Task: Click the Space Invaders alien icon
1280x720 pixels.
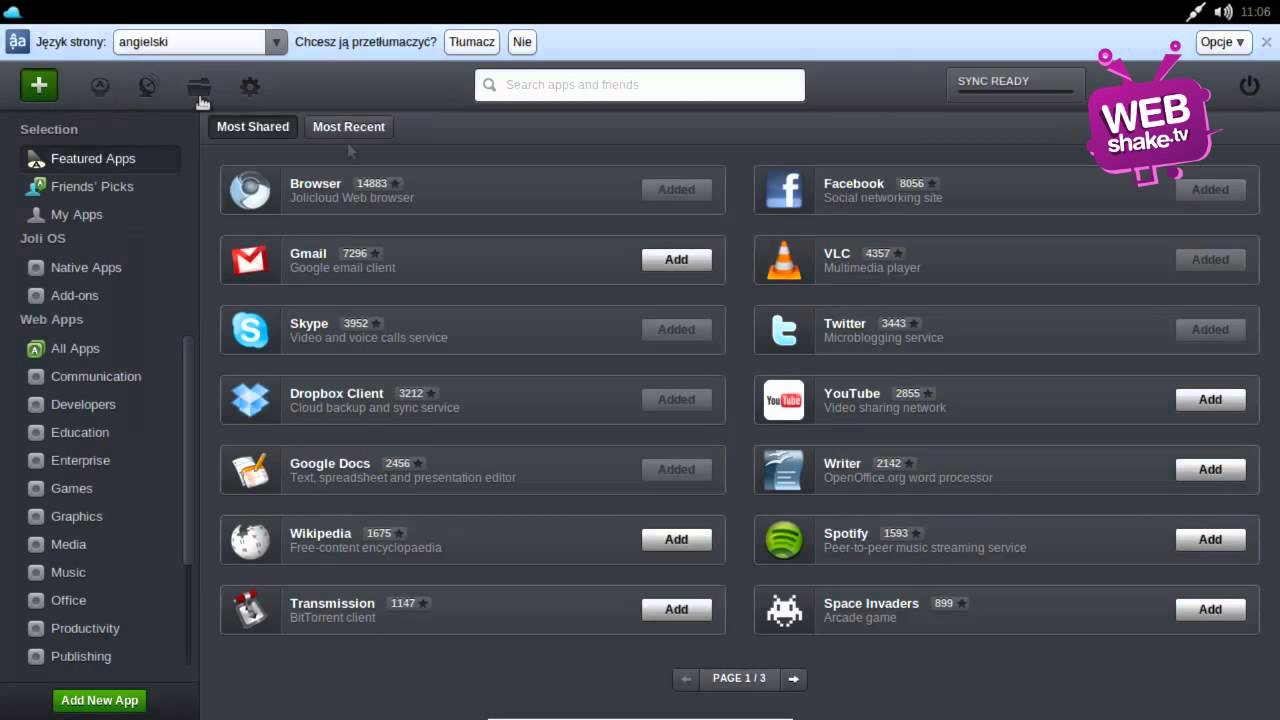Action: pos(784,610)
